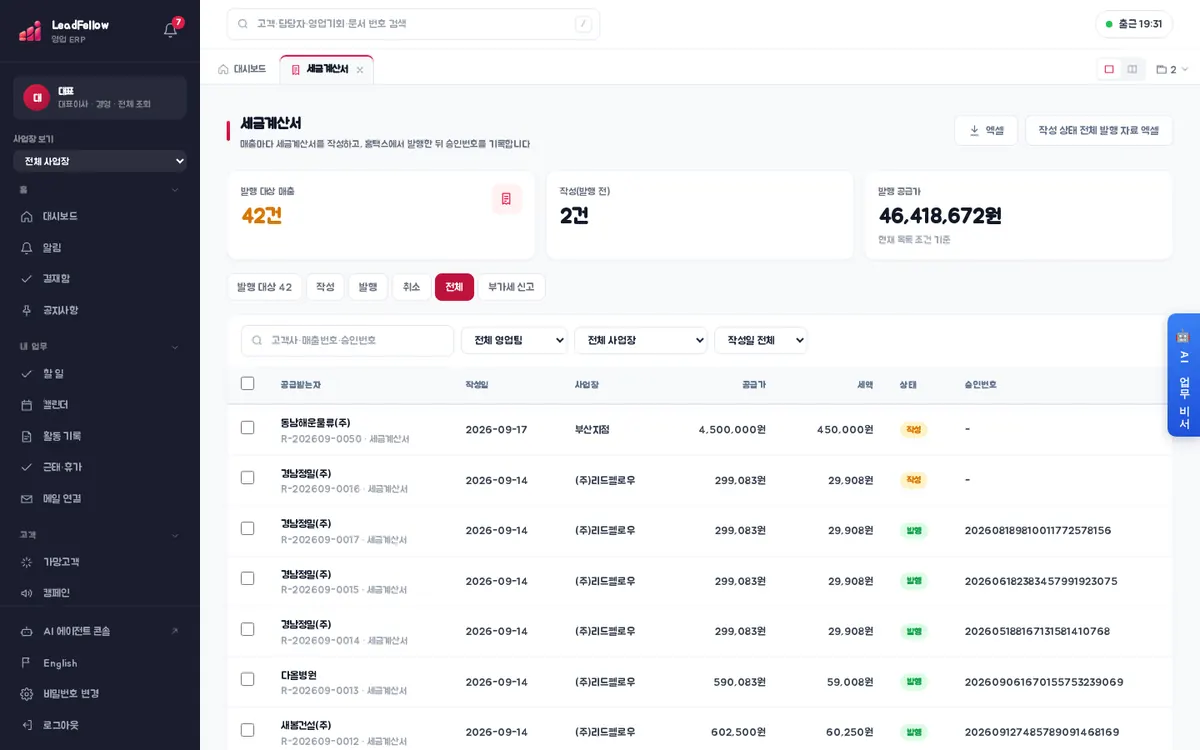Open the 부가세 신고 filter
The width and height of the screenshot is (1200, 750).
tap(511, 287)
